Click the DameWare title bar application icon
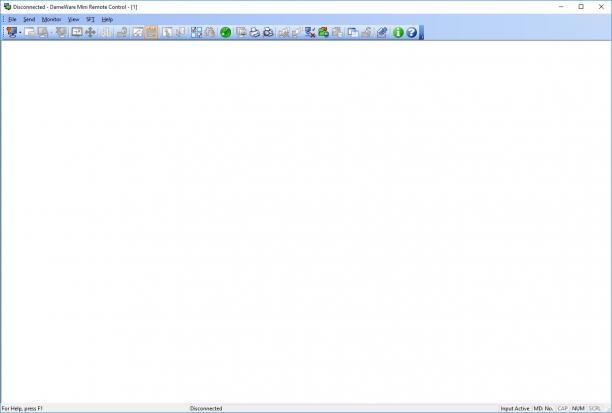 coord(7,7)
